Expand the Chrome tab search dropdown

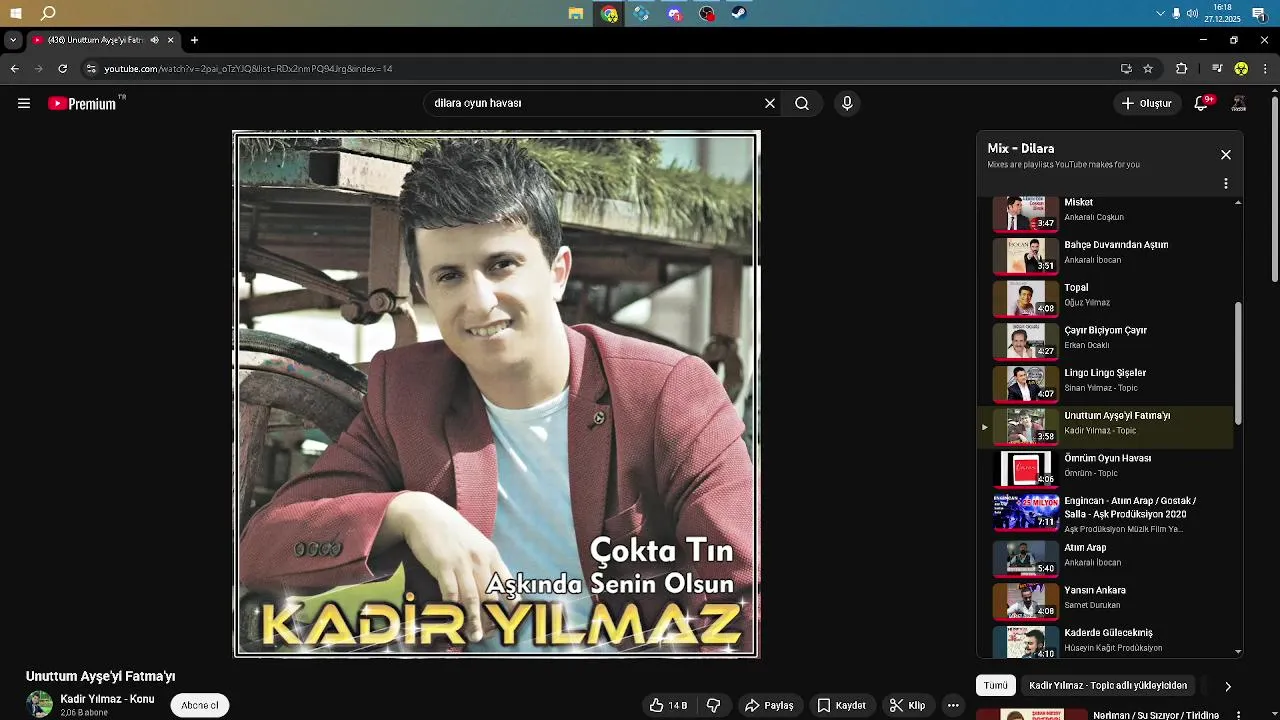point(12,40)
